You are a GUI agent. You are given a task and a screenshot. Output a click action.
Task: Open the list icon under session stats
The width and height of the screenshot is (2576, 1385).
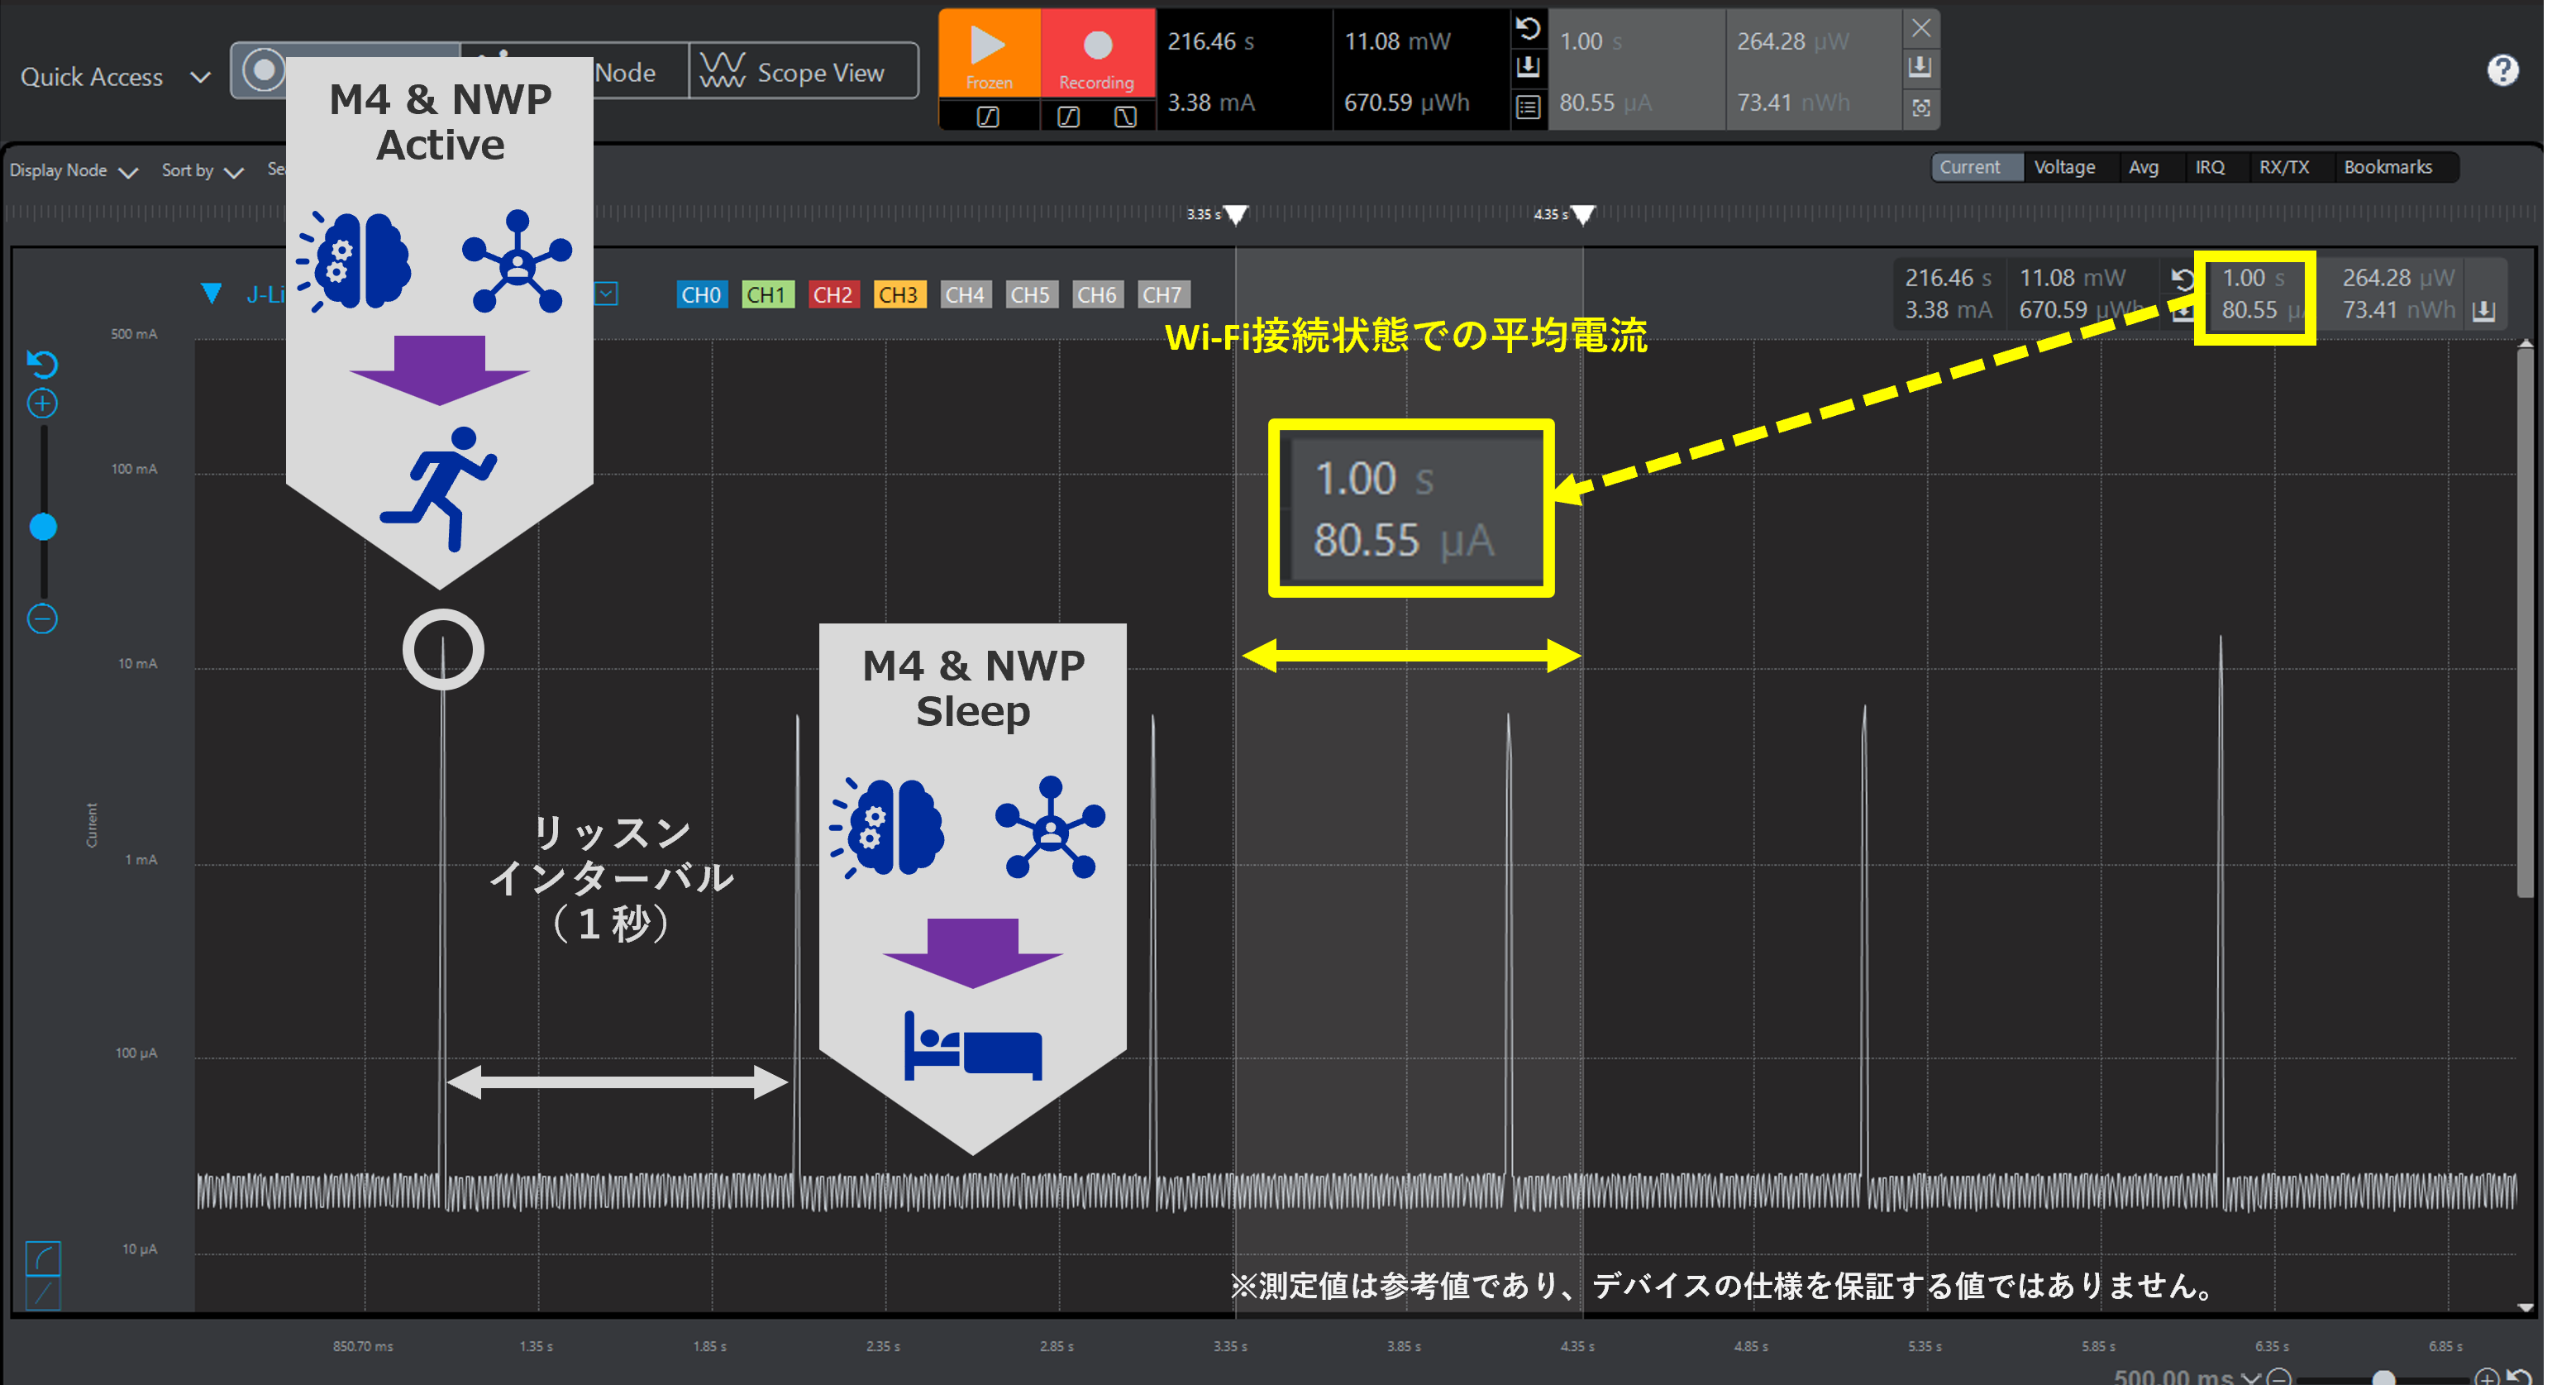click(x=1528, y=107)
